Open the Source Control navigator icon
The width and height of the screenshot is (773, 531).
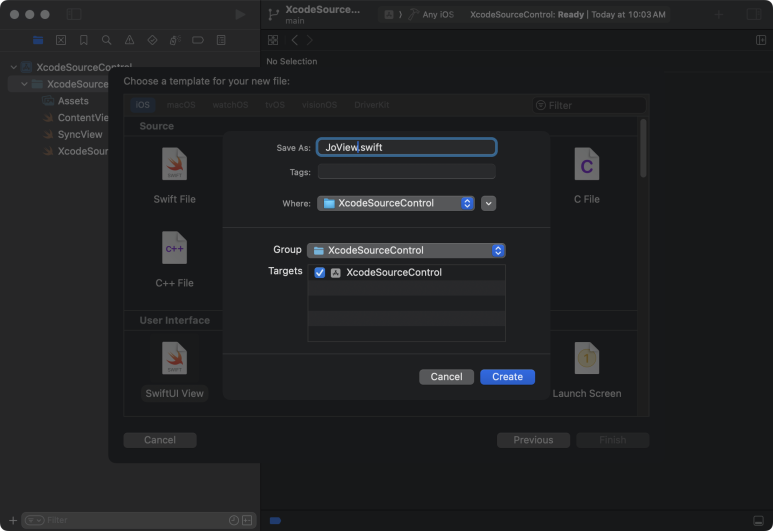click(61, 40)
